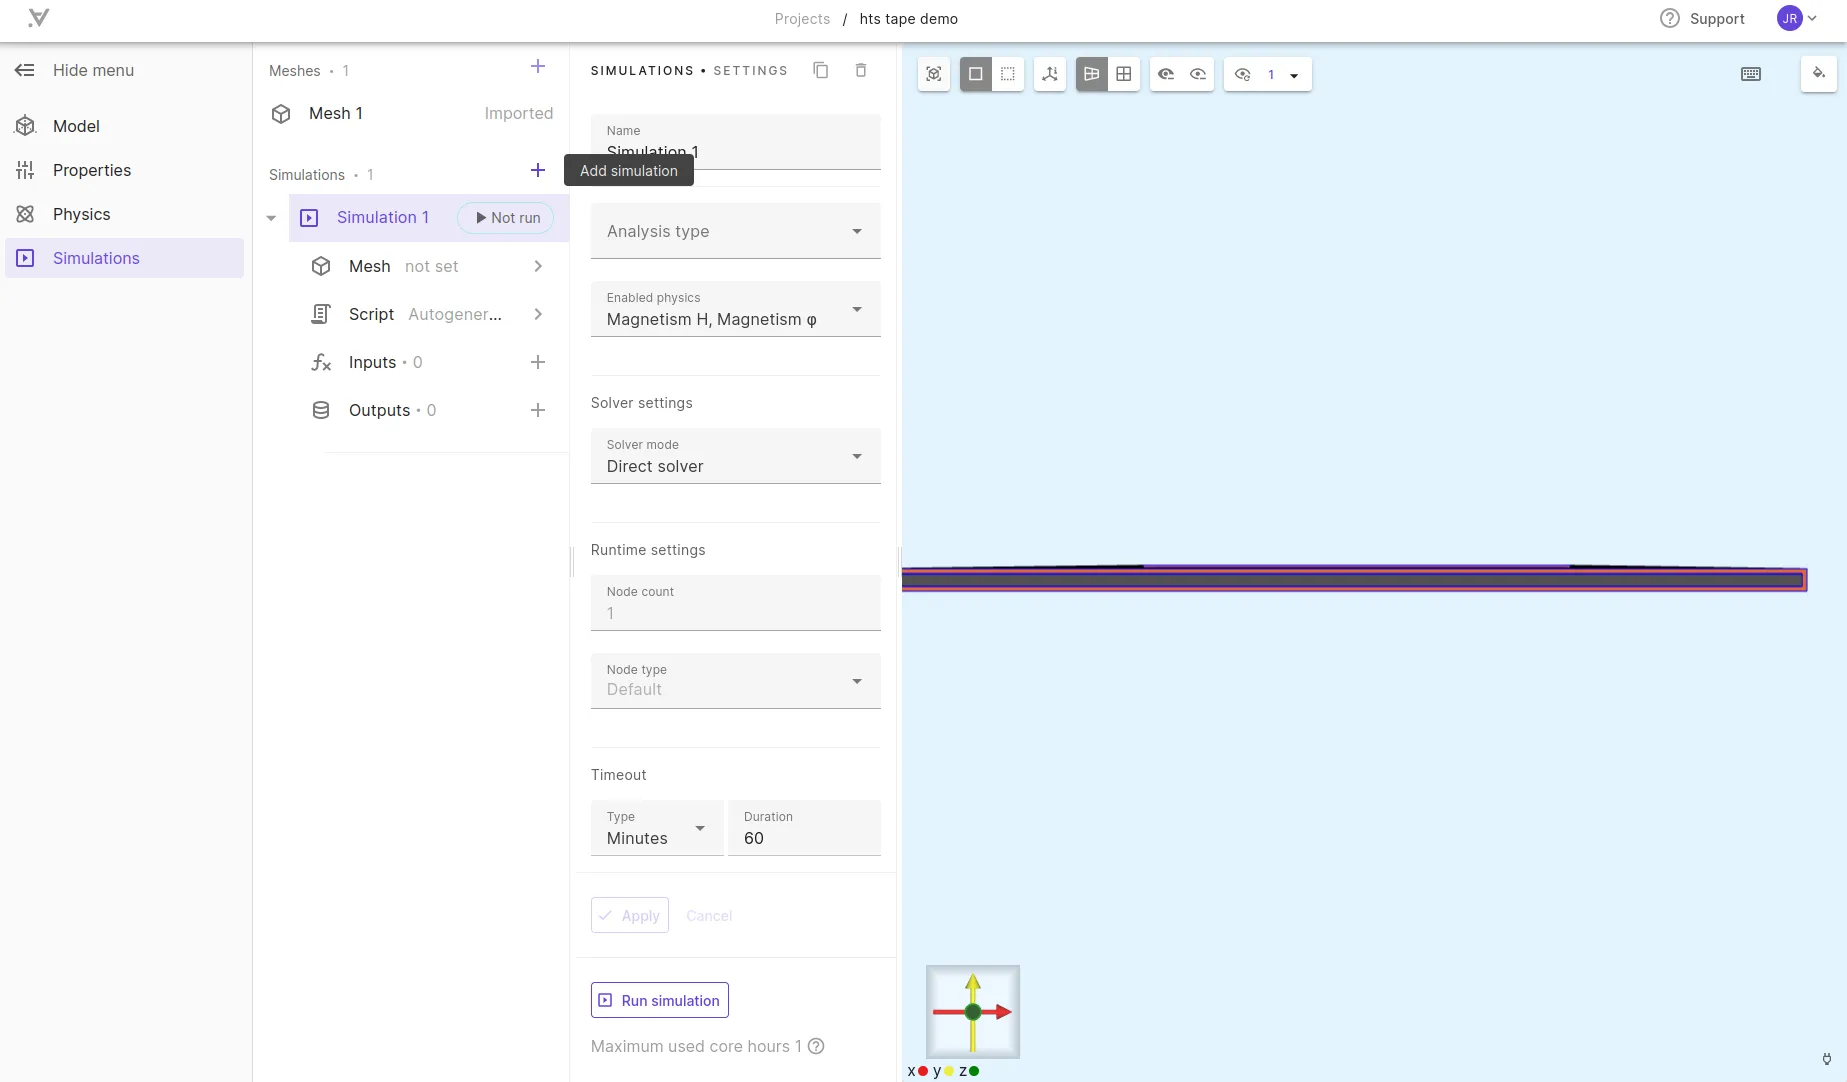Screen dimensions: 1847x1082
Task: Click the tape geometry in the viewer
Action: coord(1354,580)
